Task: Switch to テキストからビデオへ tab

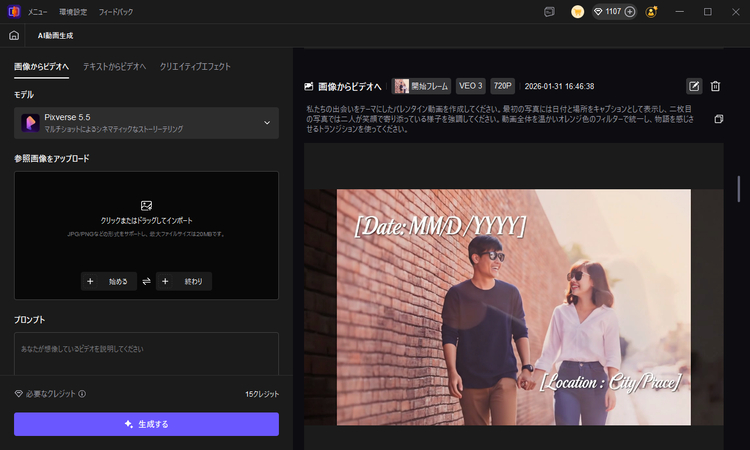Action: (x=115, y=66)
